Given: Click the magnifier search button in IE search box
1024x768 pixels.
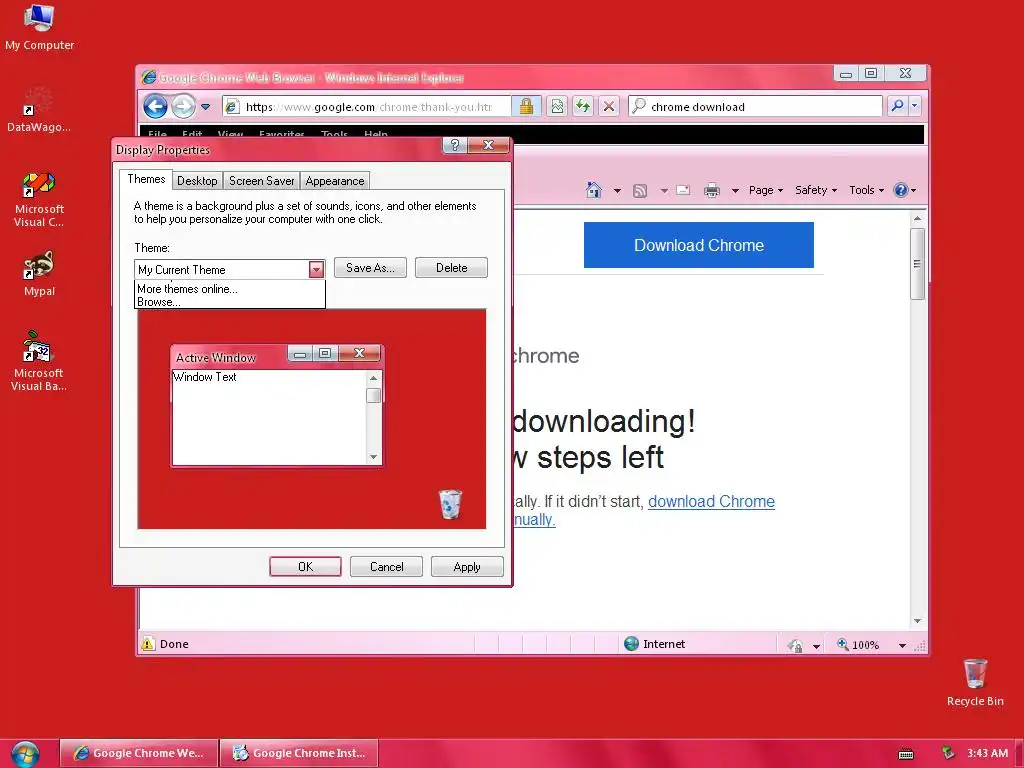Looking at the screenshot, I should pyautogui.click(x=897, y=106).
